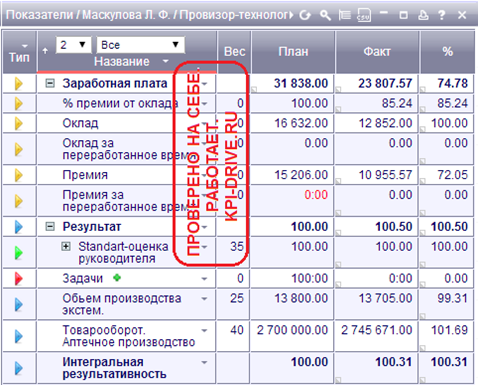
Task: Click the sort up arrow in Название header
Action: (45, 51)
